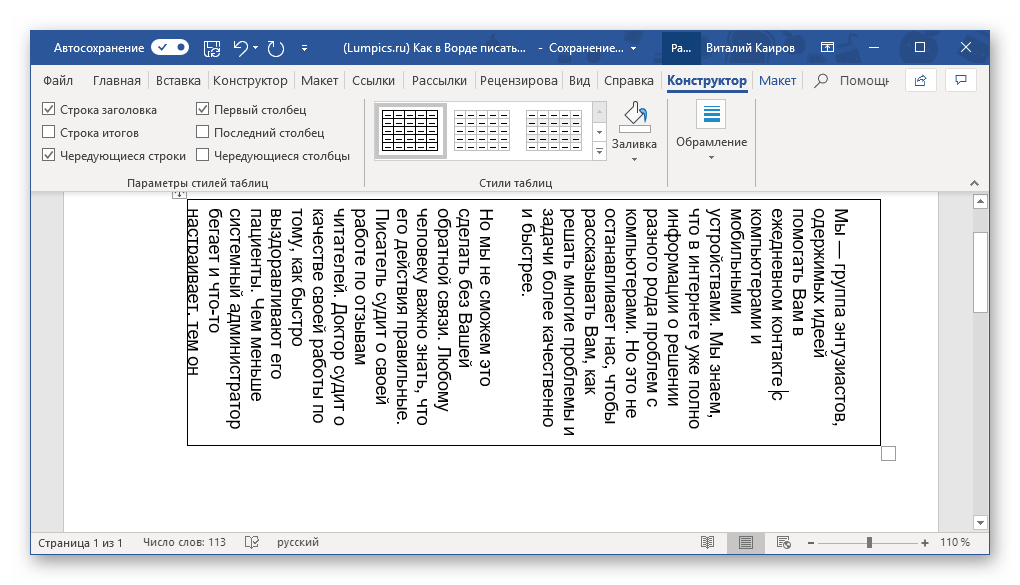Click the spelling check icon in status bar
Image resolution: width=1020 pixels, height=585 pixels.
(252, 542)
